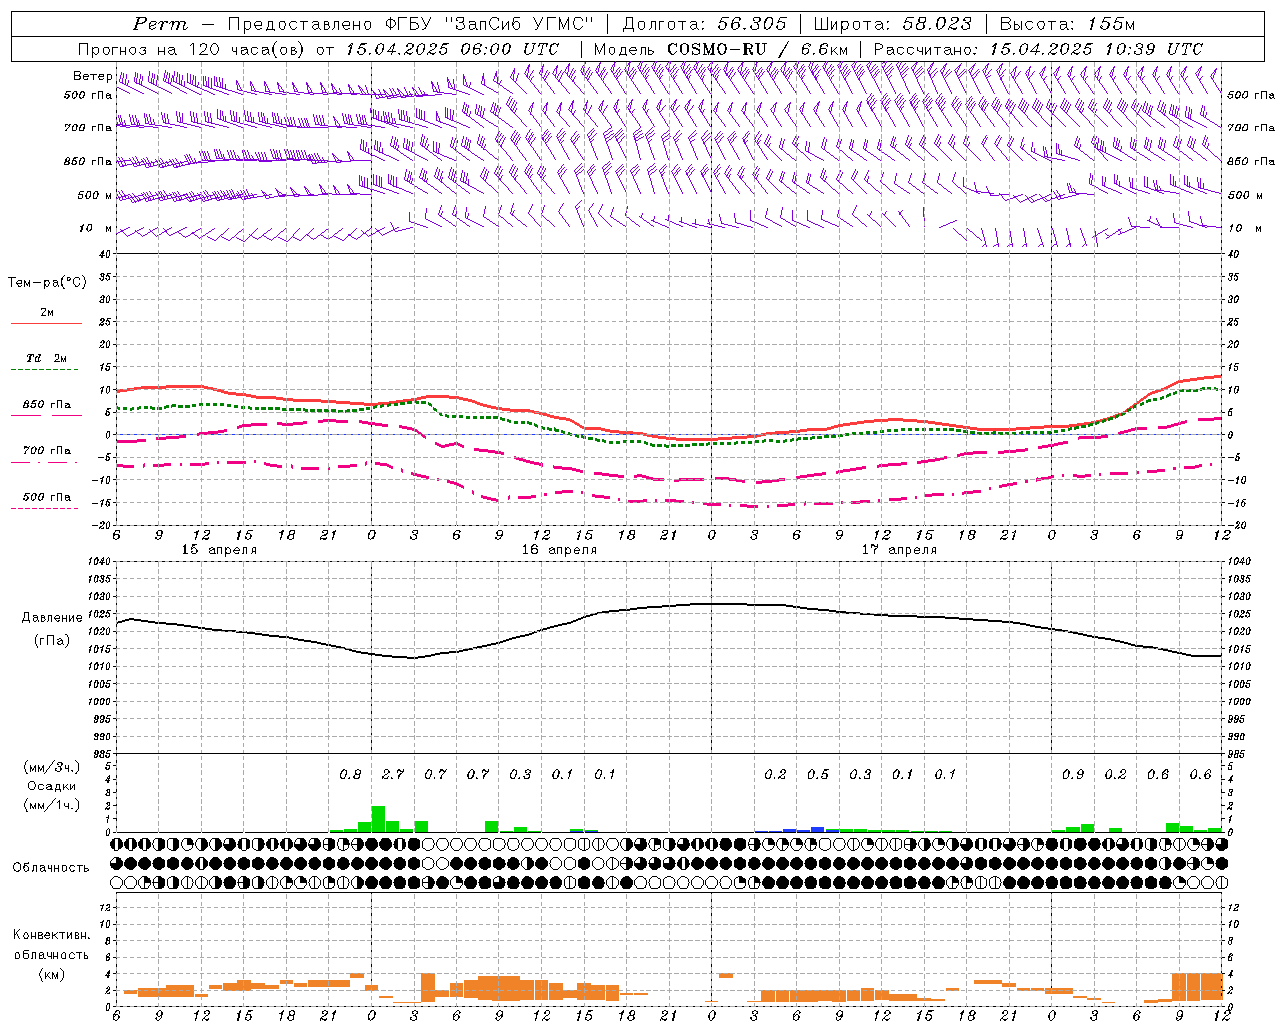
Task: Click the latitude value "Широта: 58.023"
Action: (892, 24)
